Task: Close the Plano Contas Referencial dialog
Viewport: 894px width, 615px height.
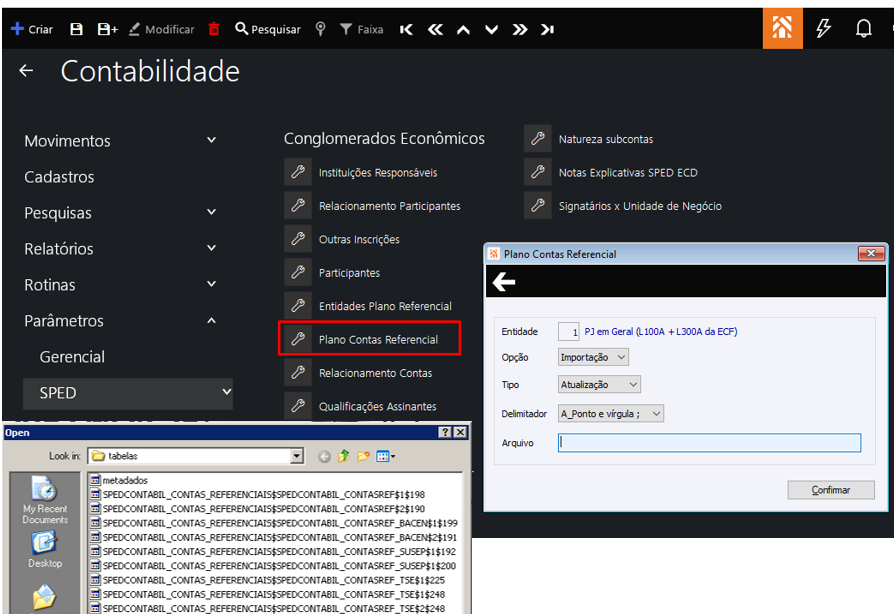Action: click(871, 254)
